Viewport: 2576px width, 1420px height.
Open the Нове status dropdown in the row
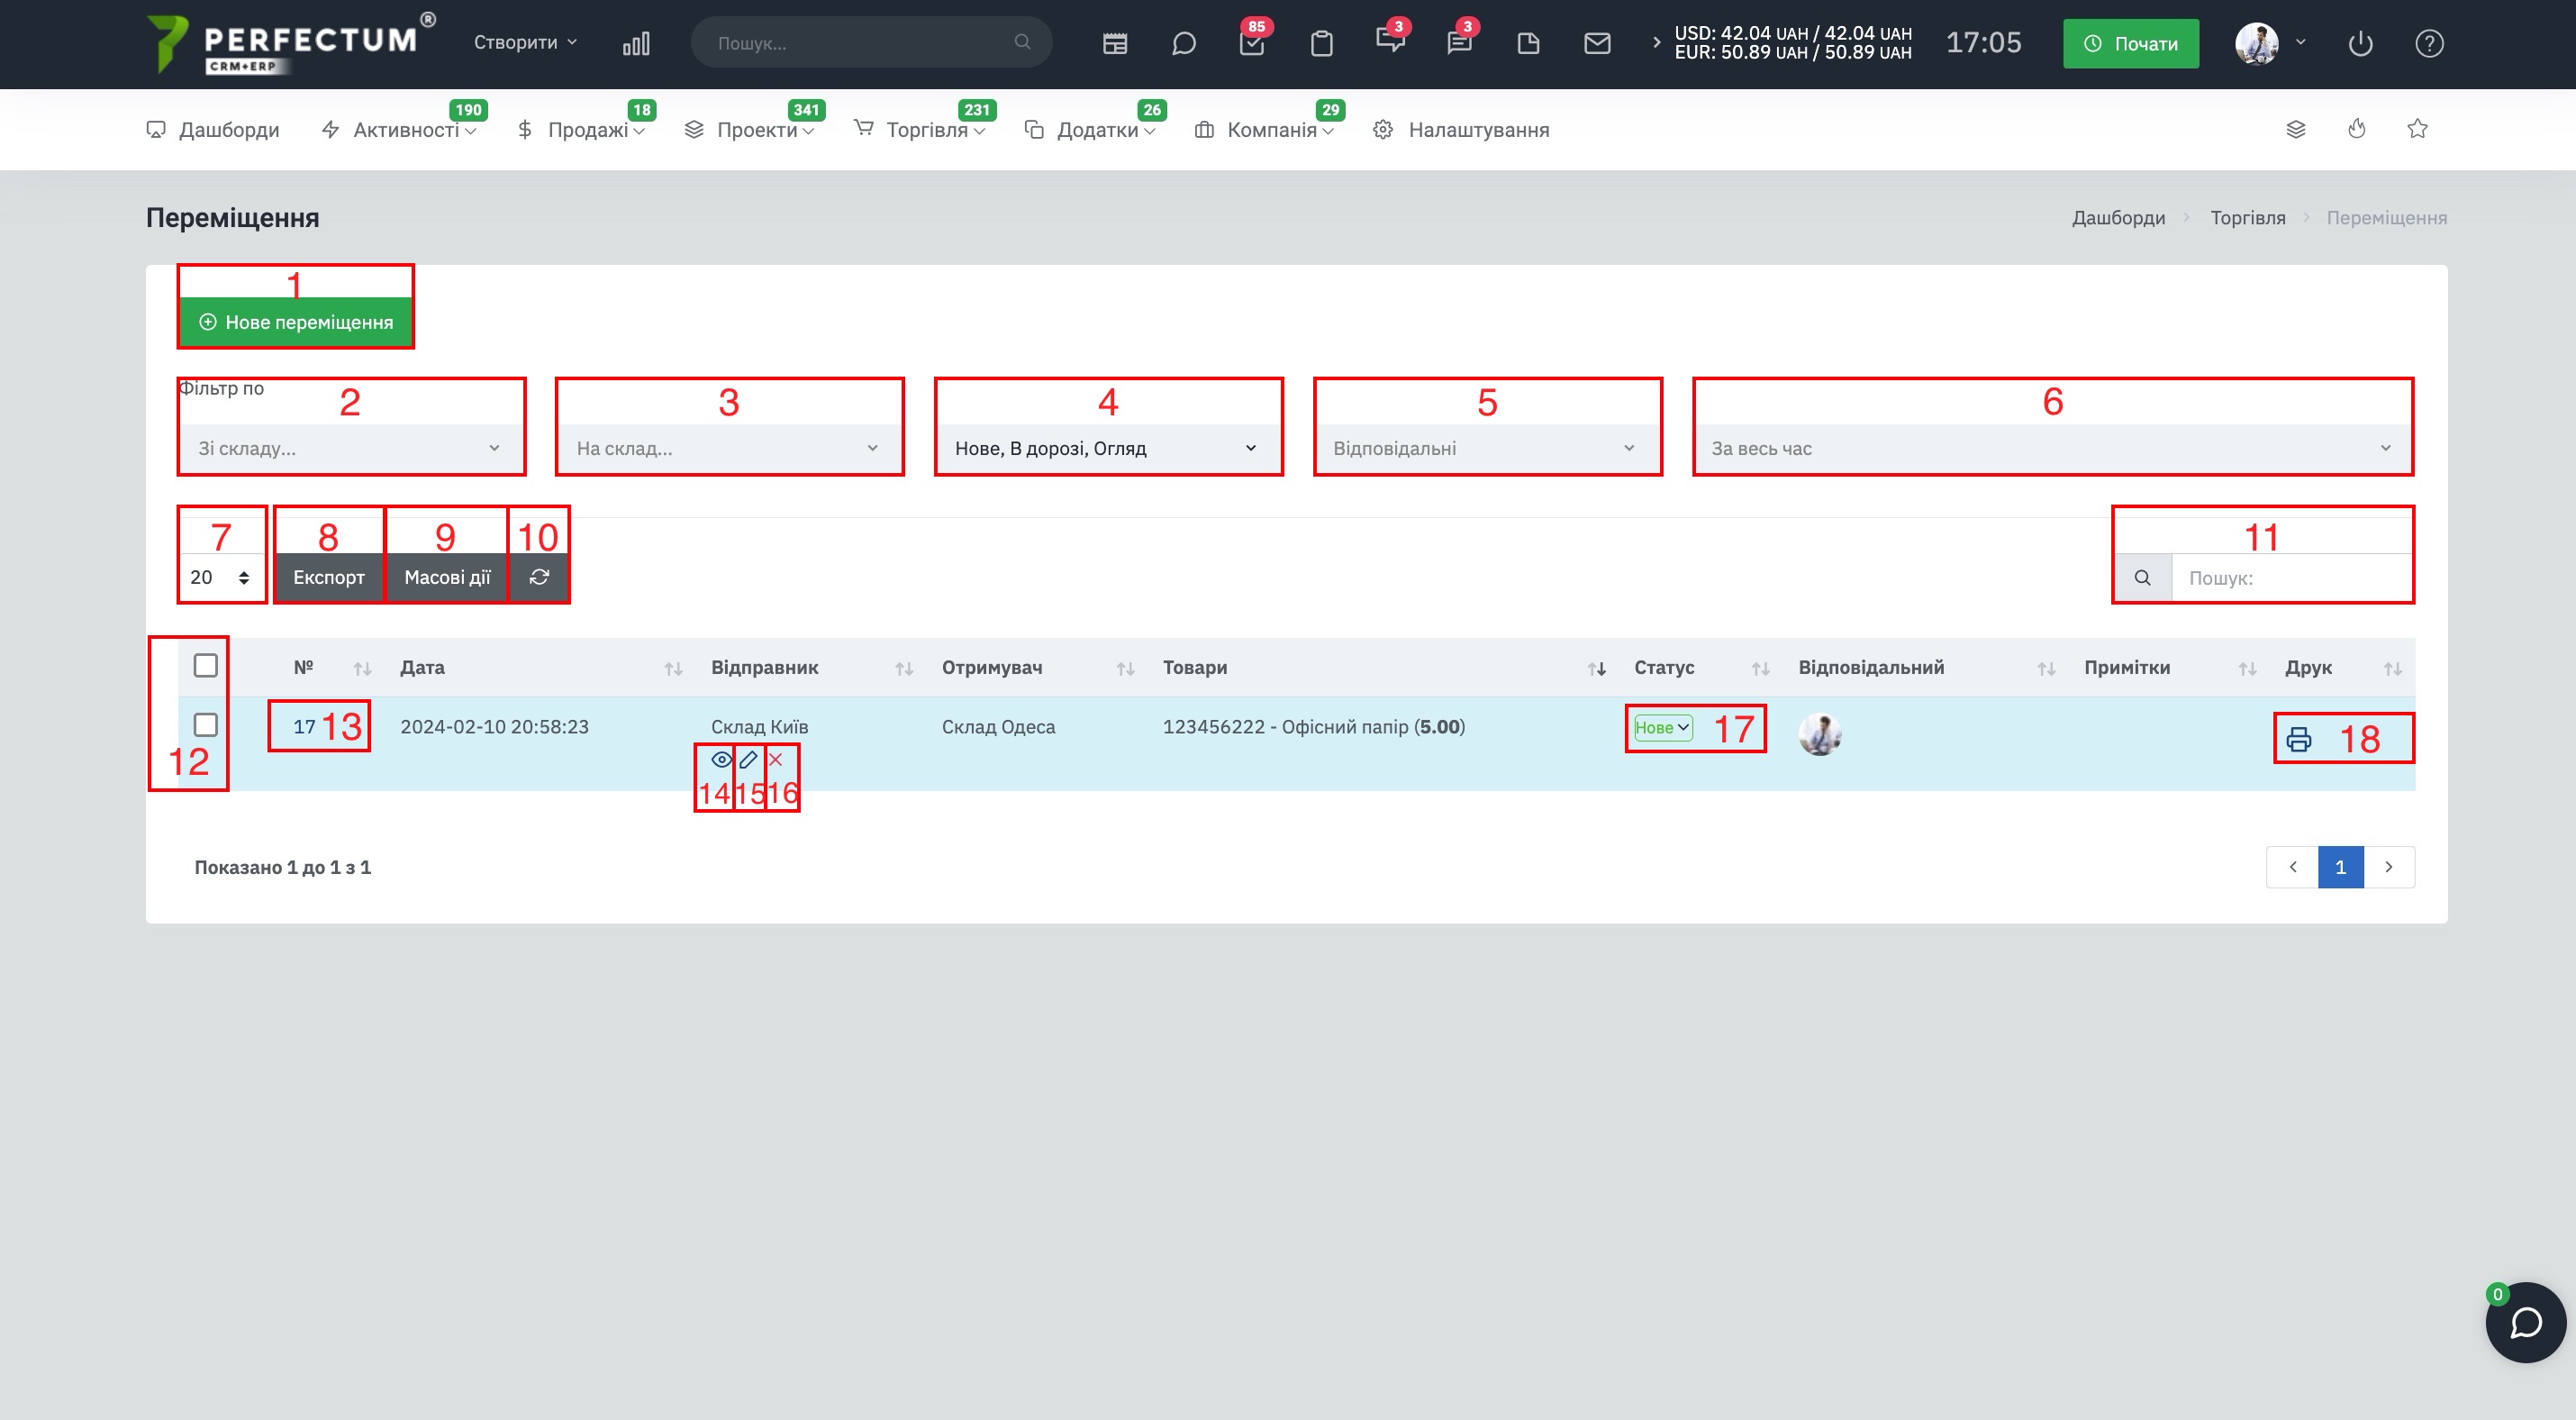(x=1663, y=728)
